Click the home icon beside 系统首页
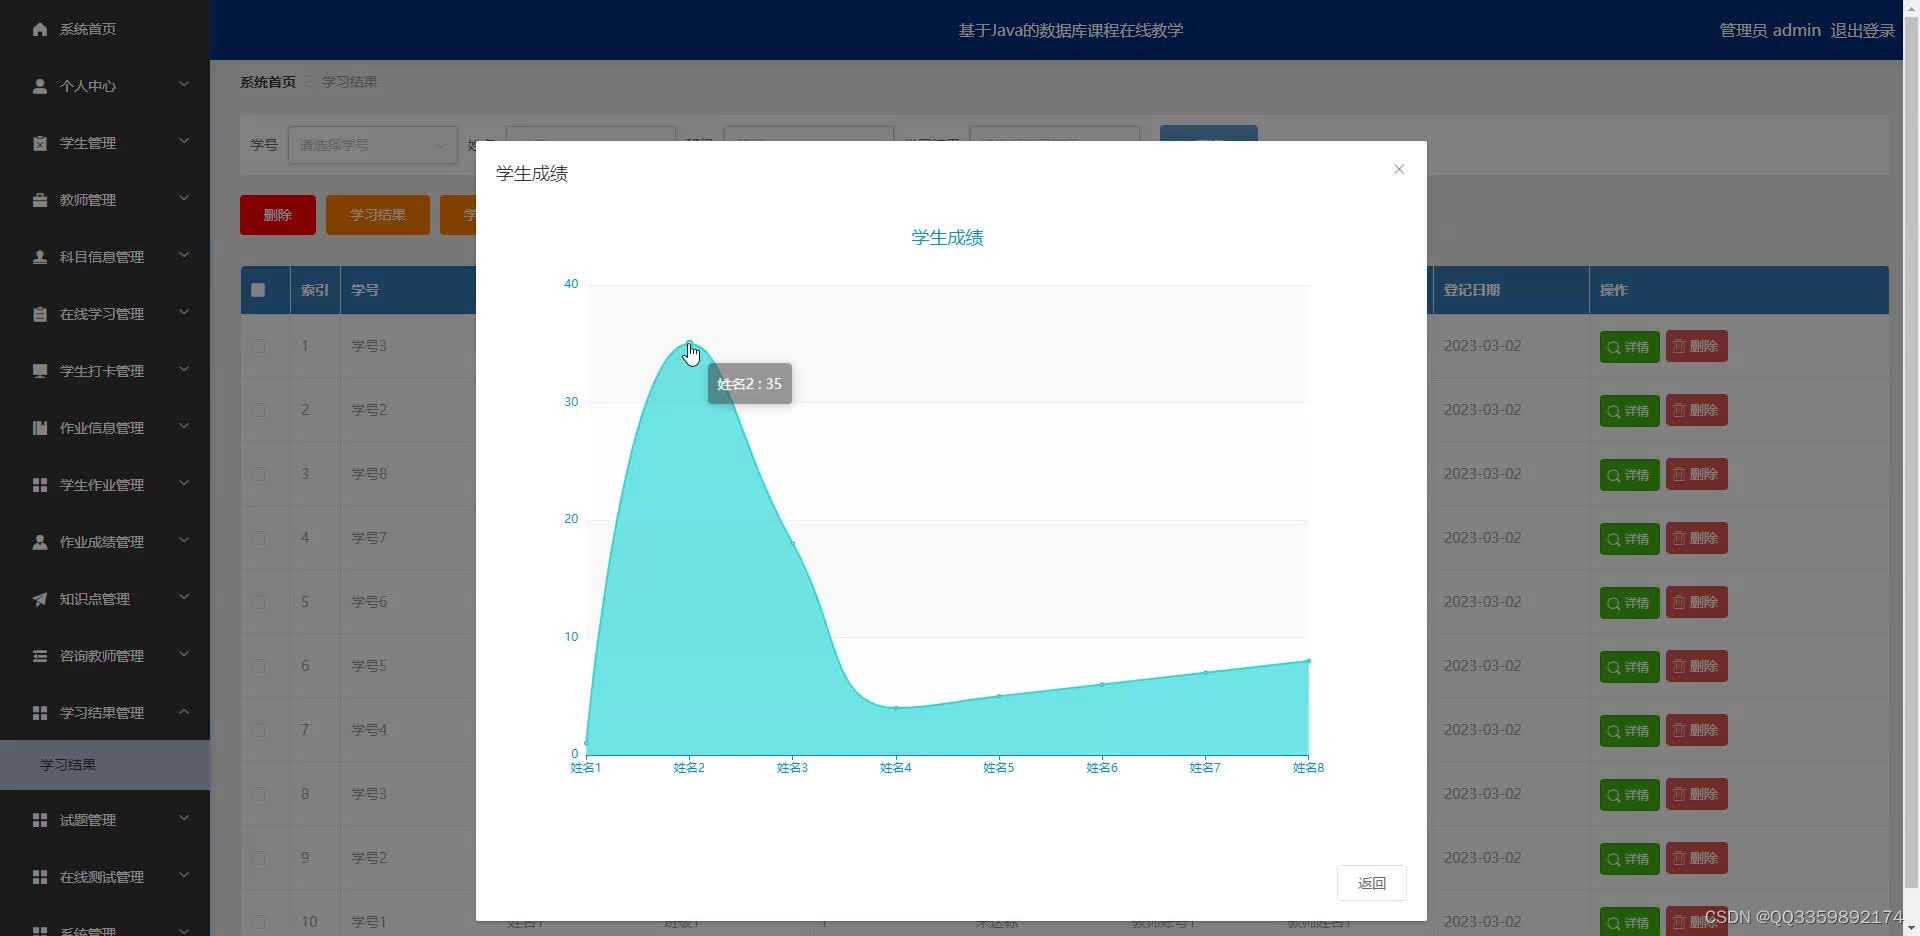 (40, 29)
